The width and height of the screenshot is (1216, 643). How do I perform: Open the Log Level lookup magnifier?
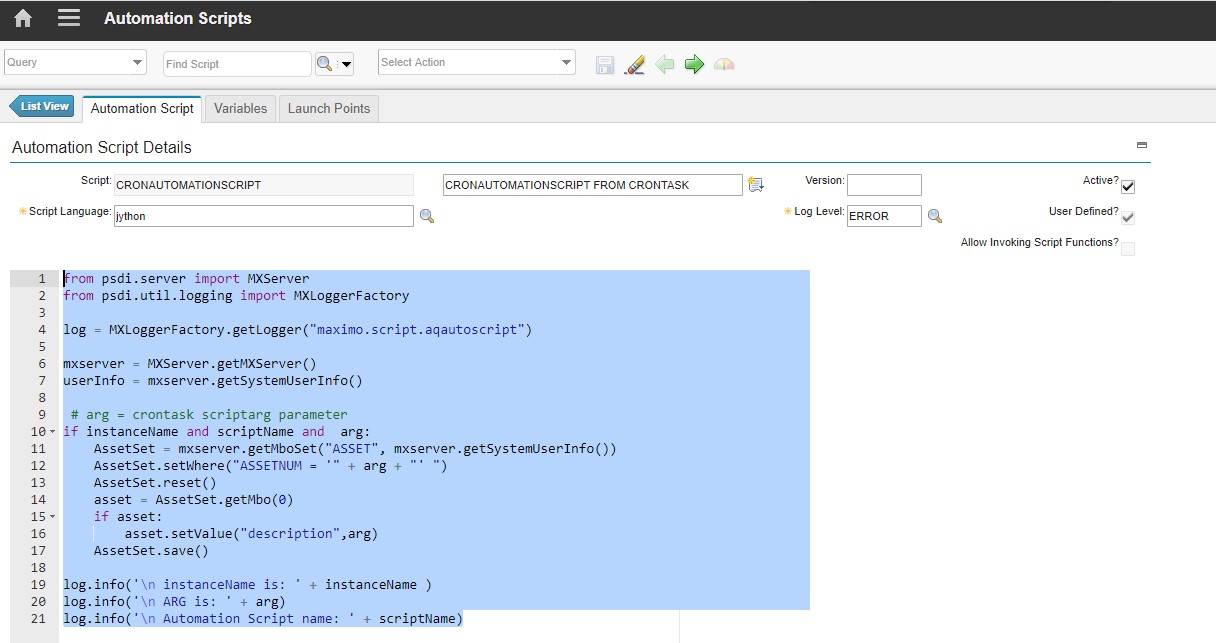click(x=935, y=216)
